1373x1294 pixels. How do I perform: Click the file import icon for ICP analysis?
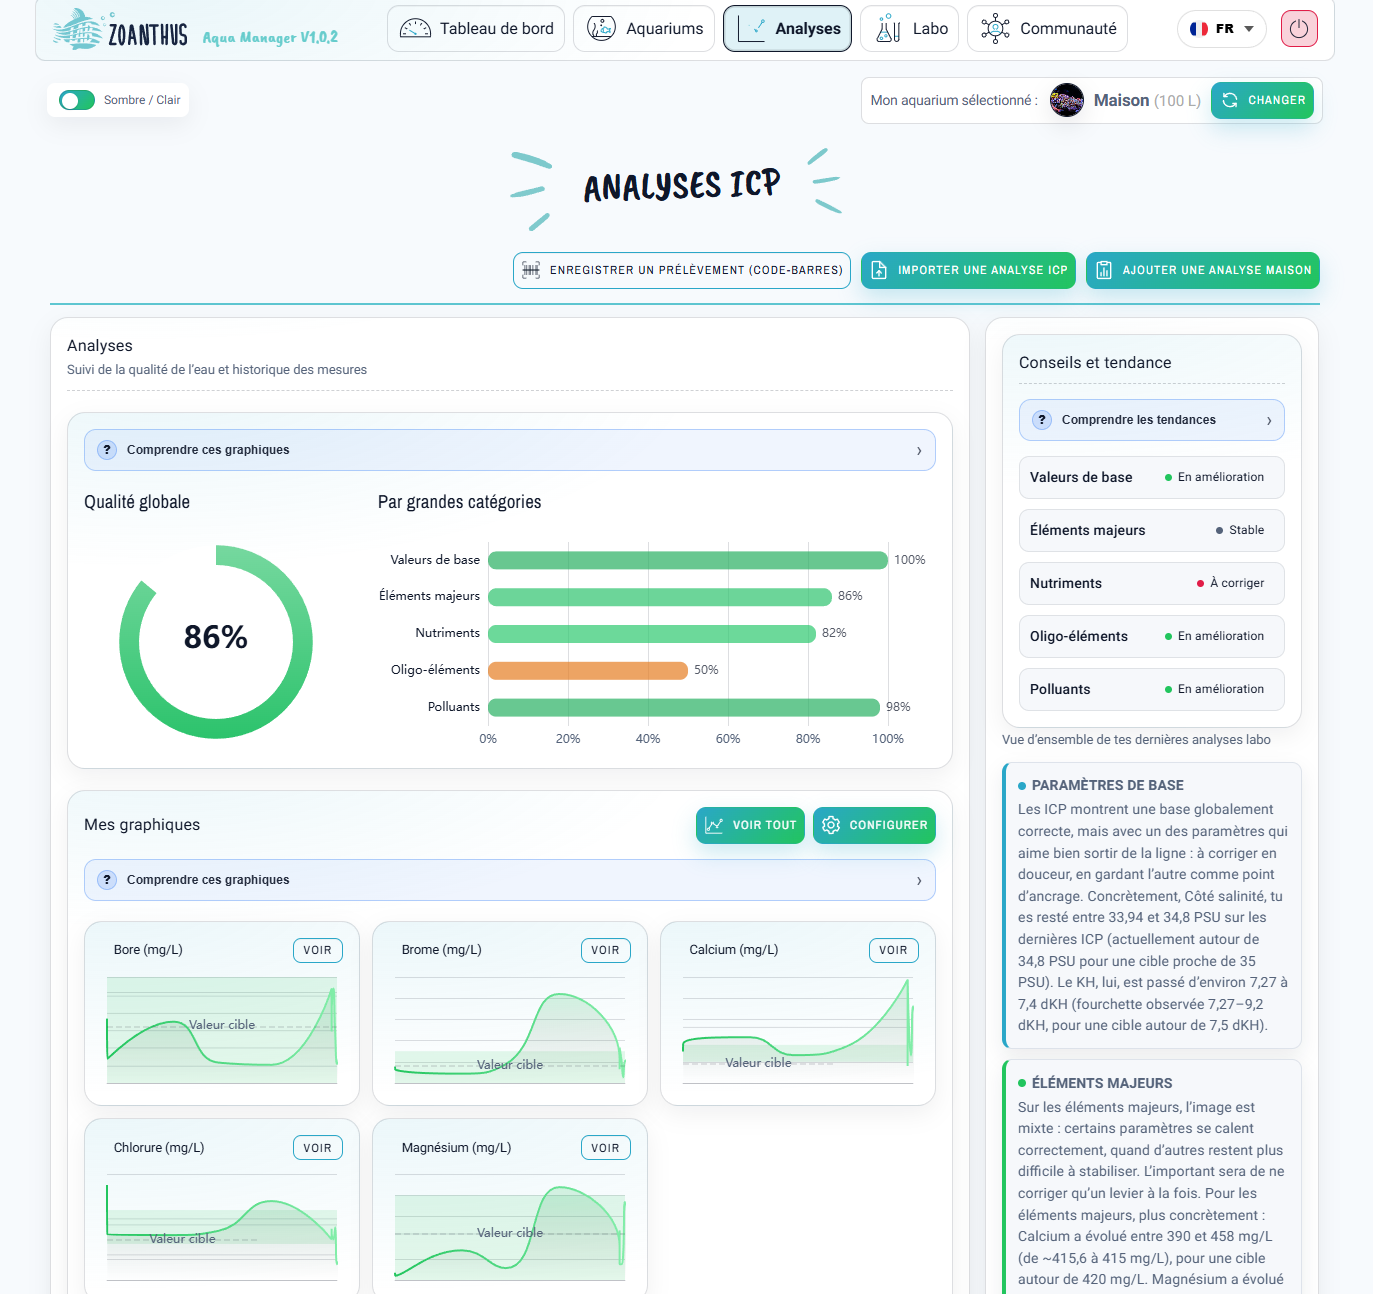pos(879,270)
